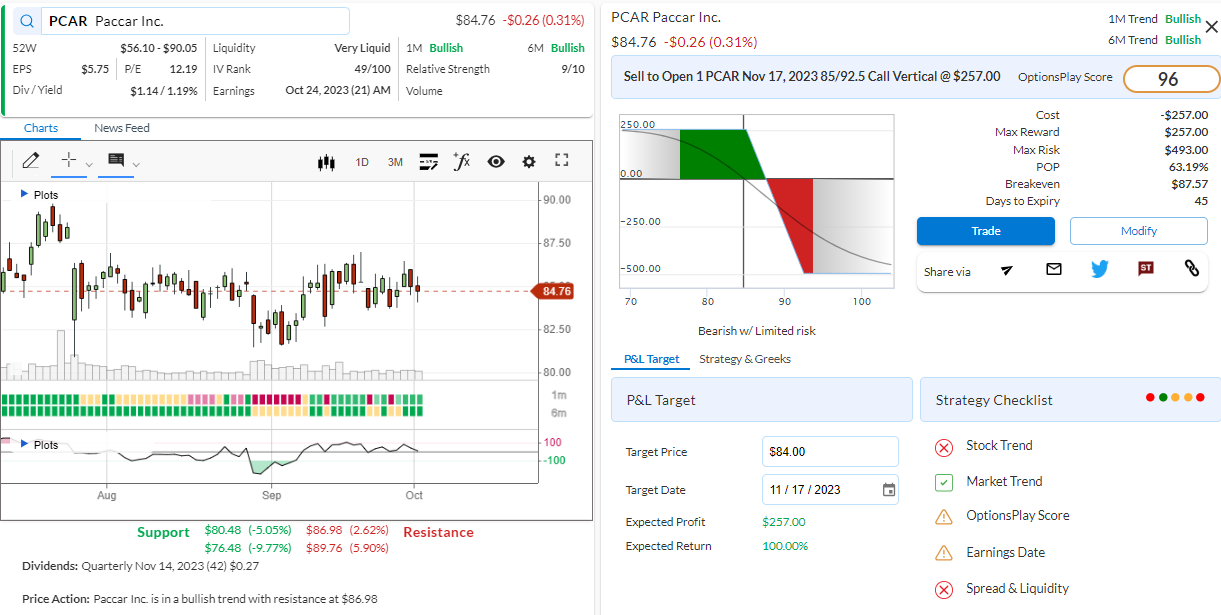
Task: Expand the upper Plots legend on price chart
Action: coord(24,193)
